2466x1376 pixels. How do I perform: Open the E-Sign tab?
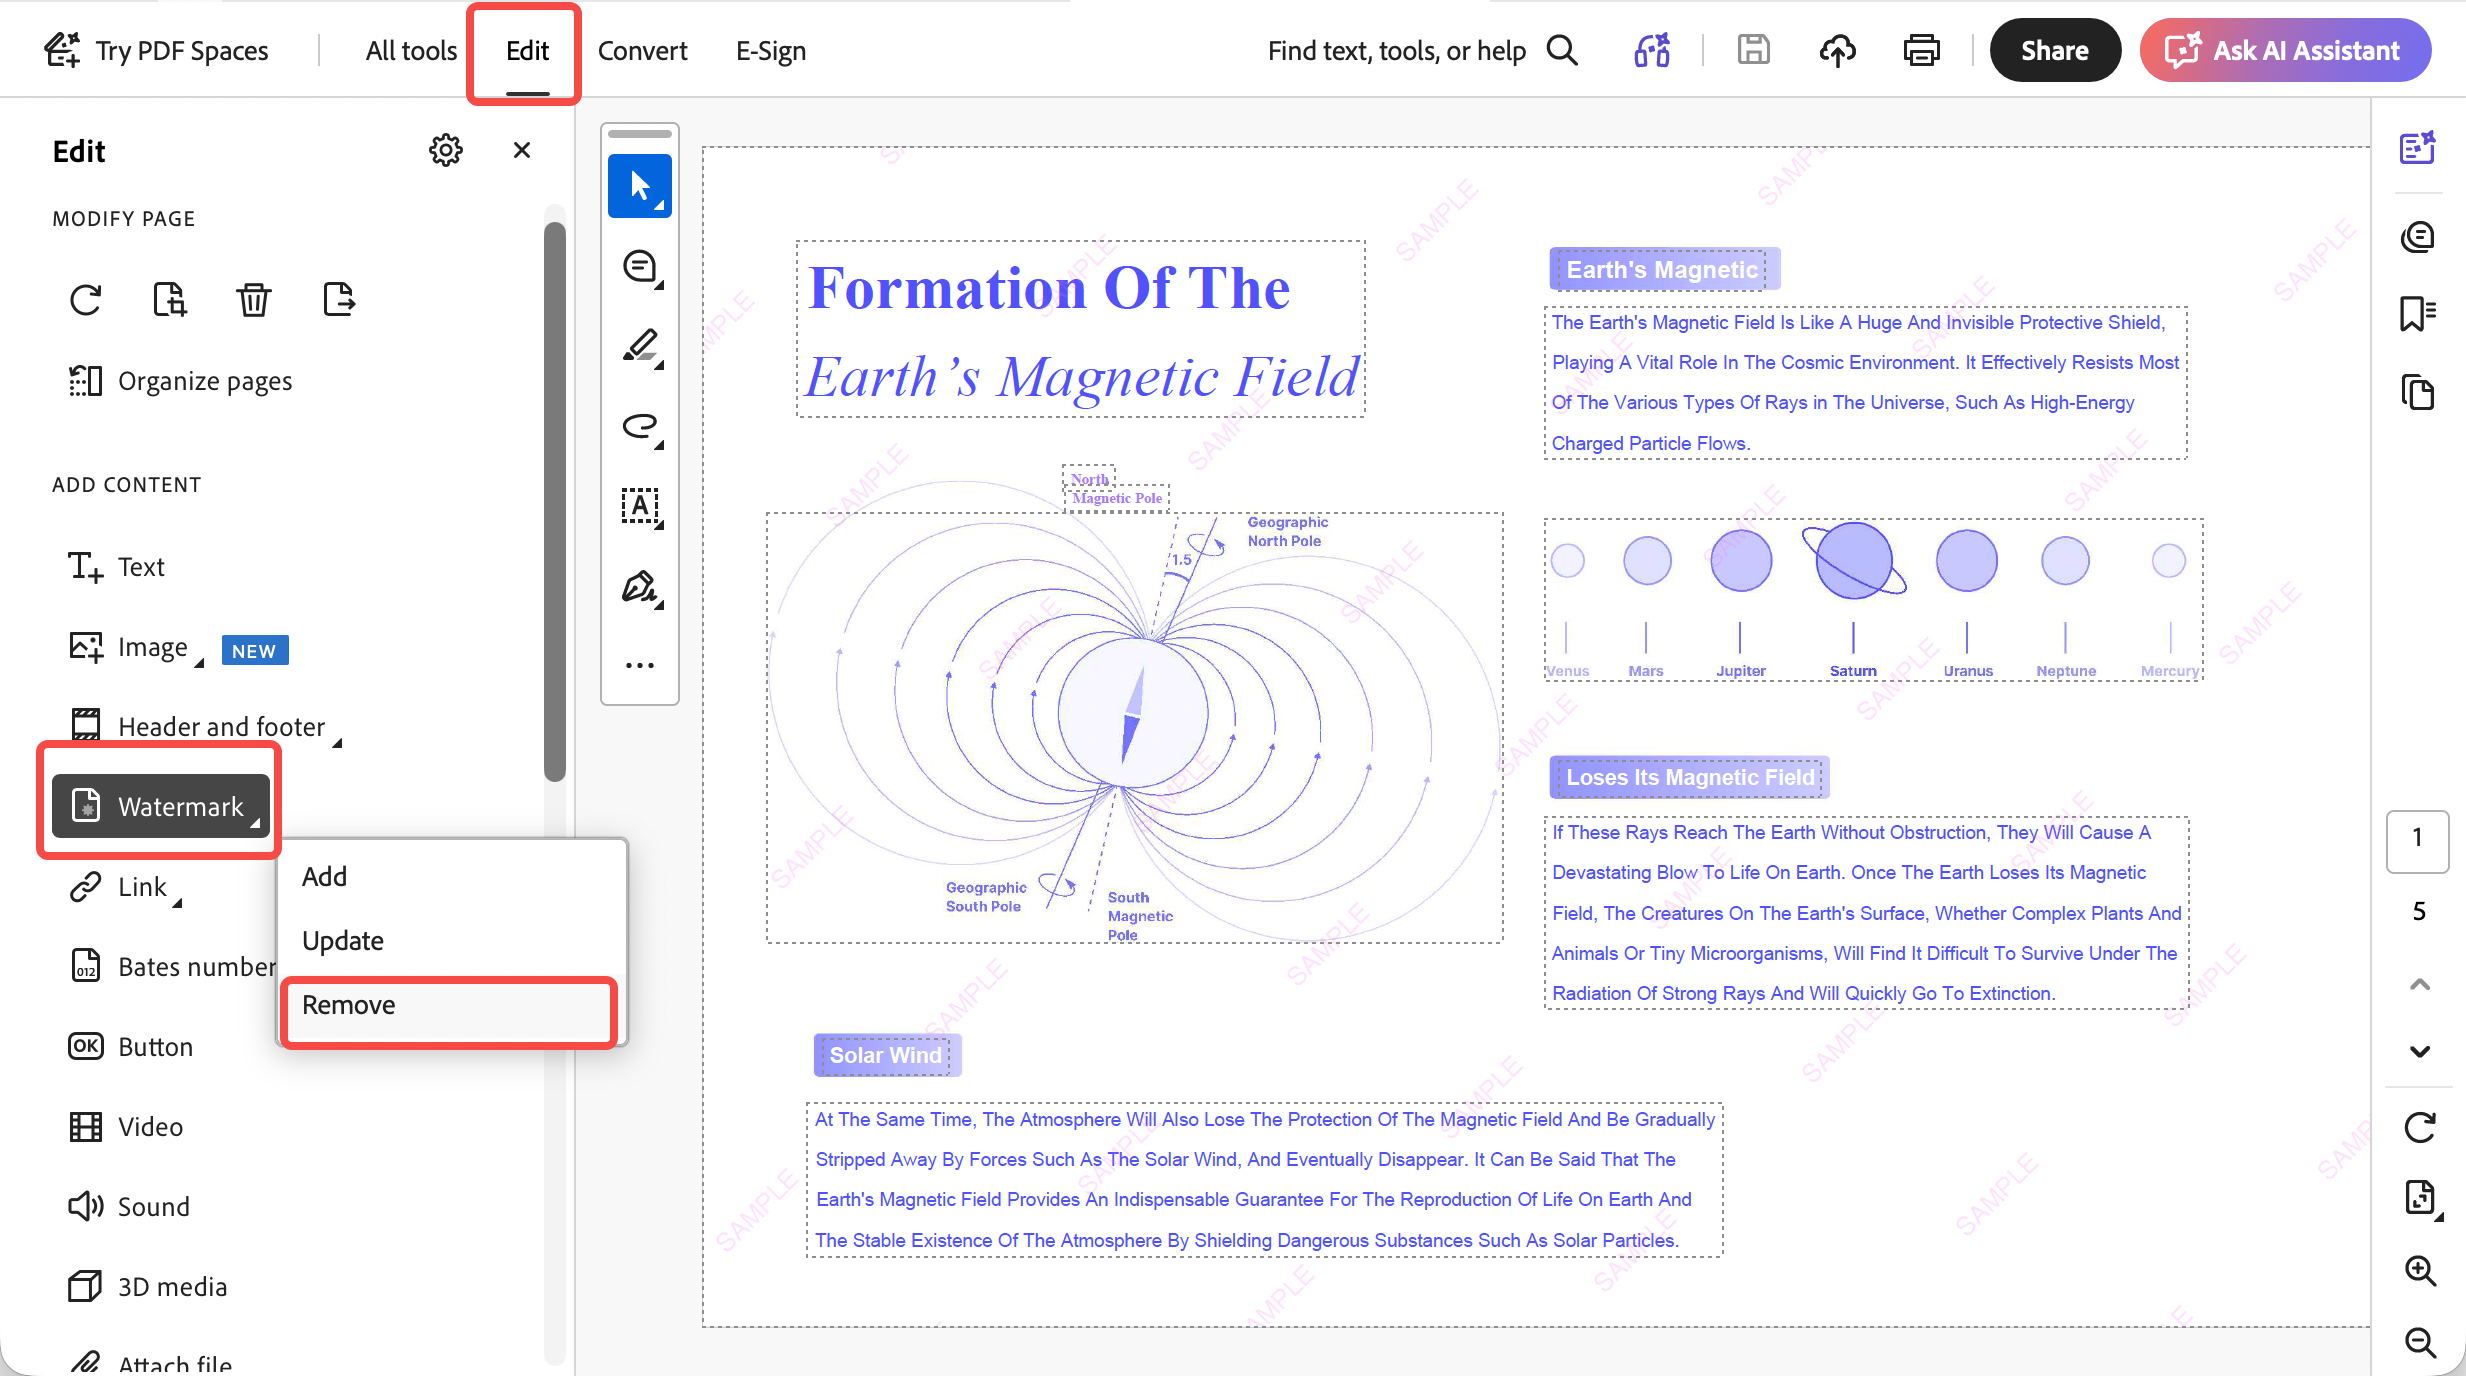[x=770, y=51]
